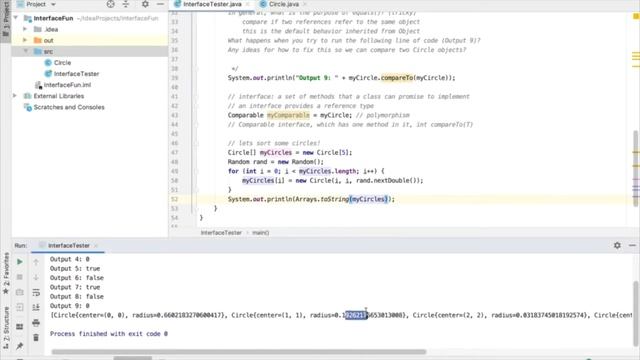Open the Project view dropdown
Viewport: 640px width, 360px height.
pyautogui.click(x=53, y=4)
